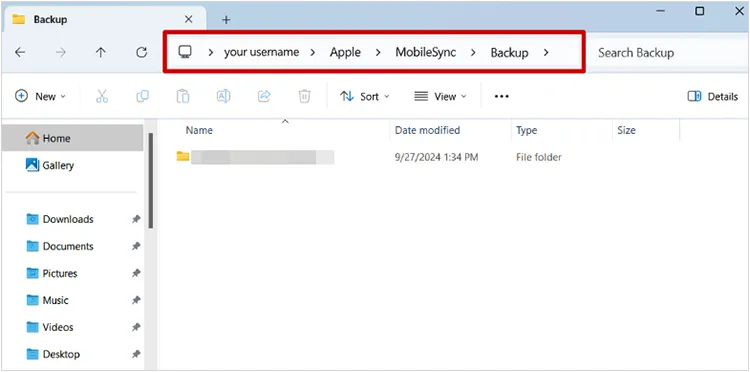Open Pictures in the sidebar
750x372 pixels.
tap(60, 274)
